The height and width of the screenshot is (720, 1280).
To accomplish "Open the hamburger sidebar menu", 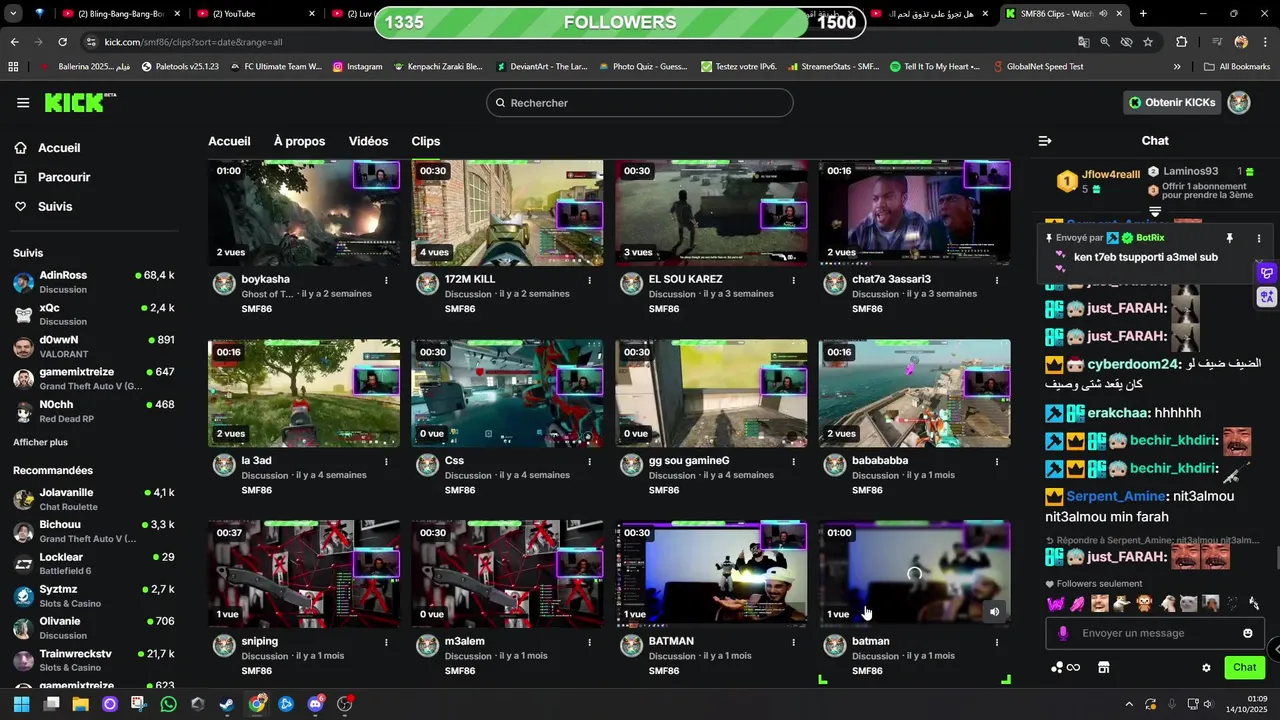I will [23, 102].
